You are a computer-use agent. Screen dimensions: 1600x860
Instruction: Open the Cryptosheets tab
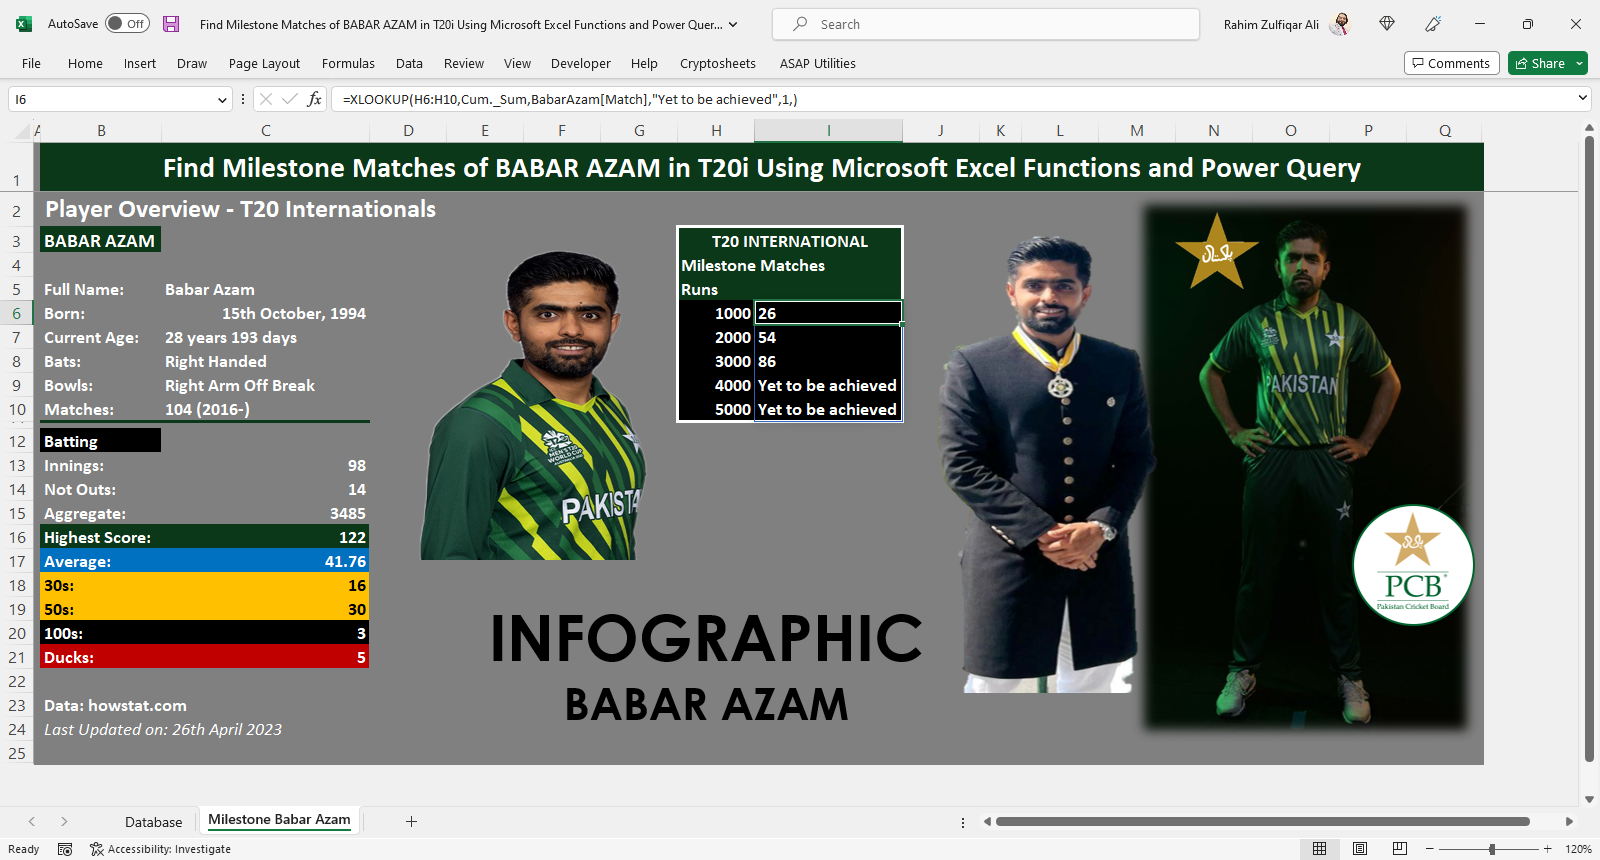click(x=718, y=63)
